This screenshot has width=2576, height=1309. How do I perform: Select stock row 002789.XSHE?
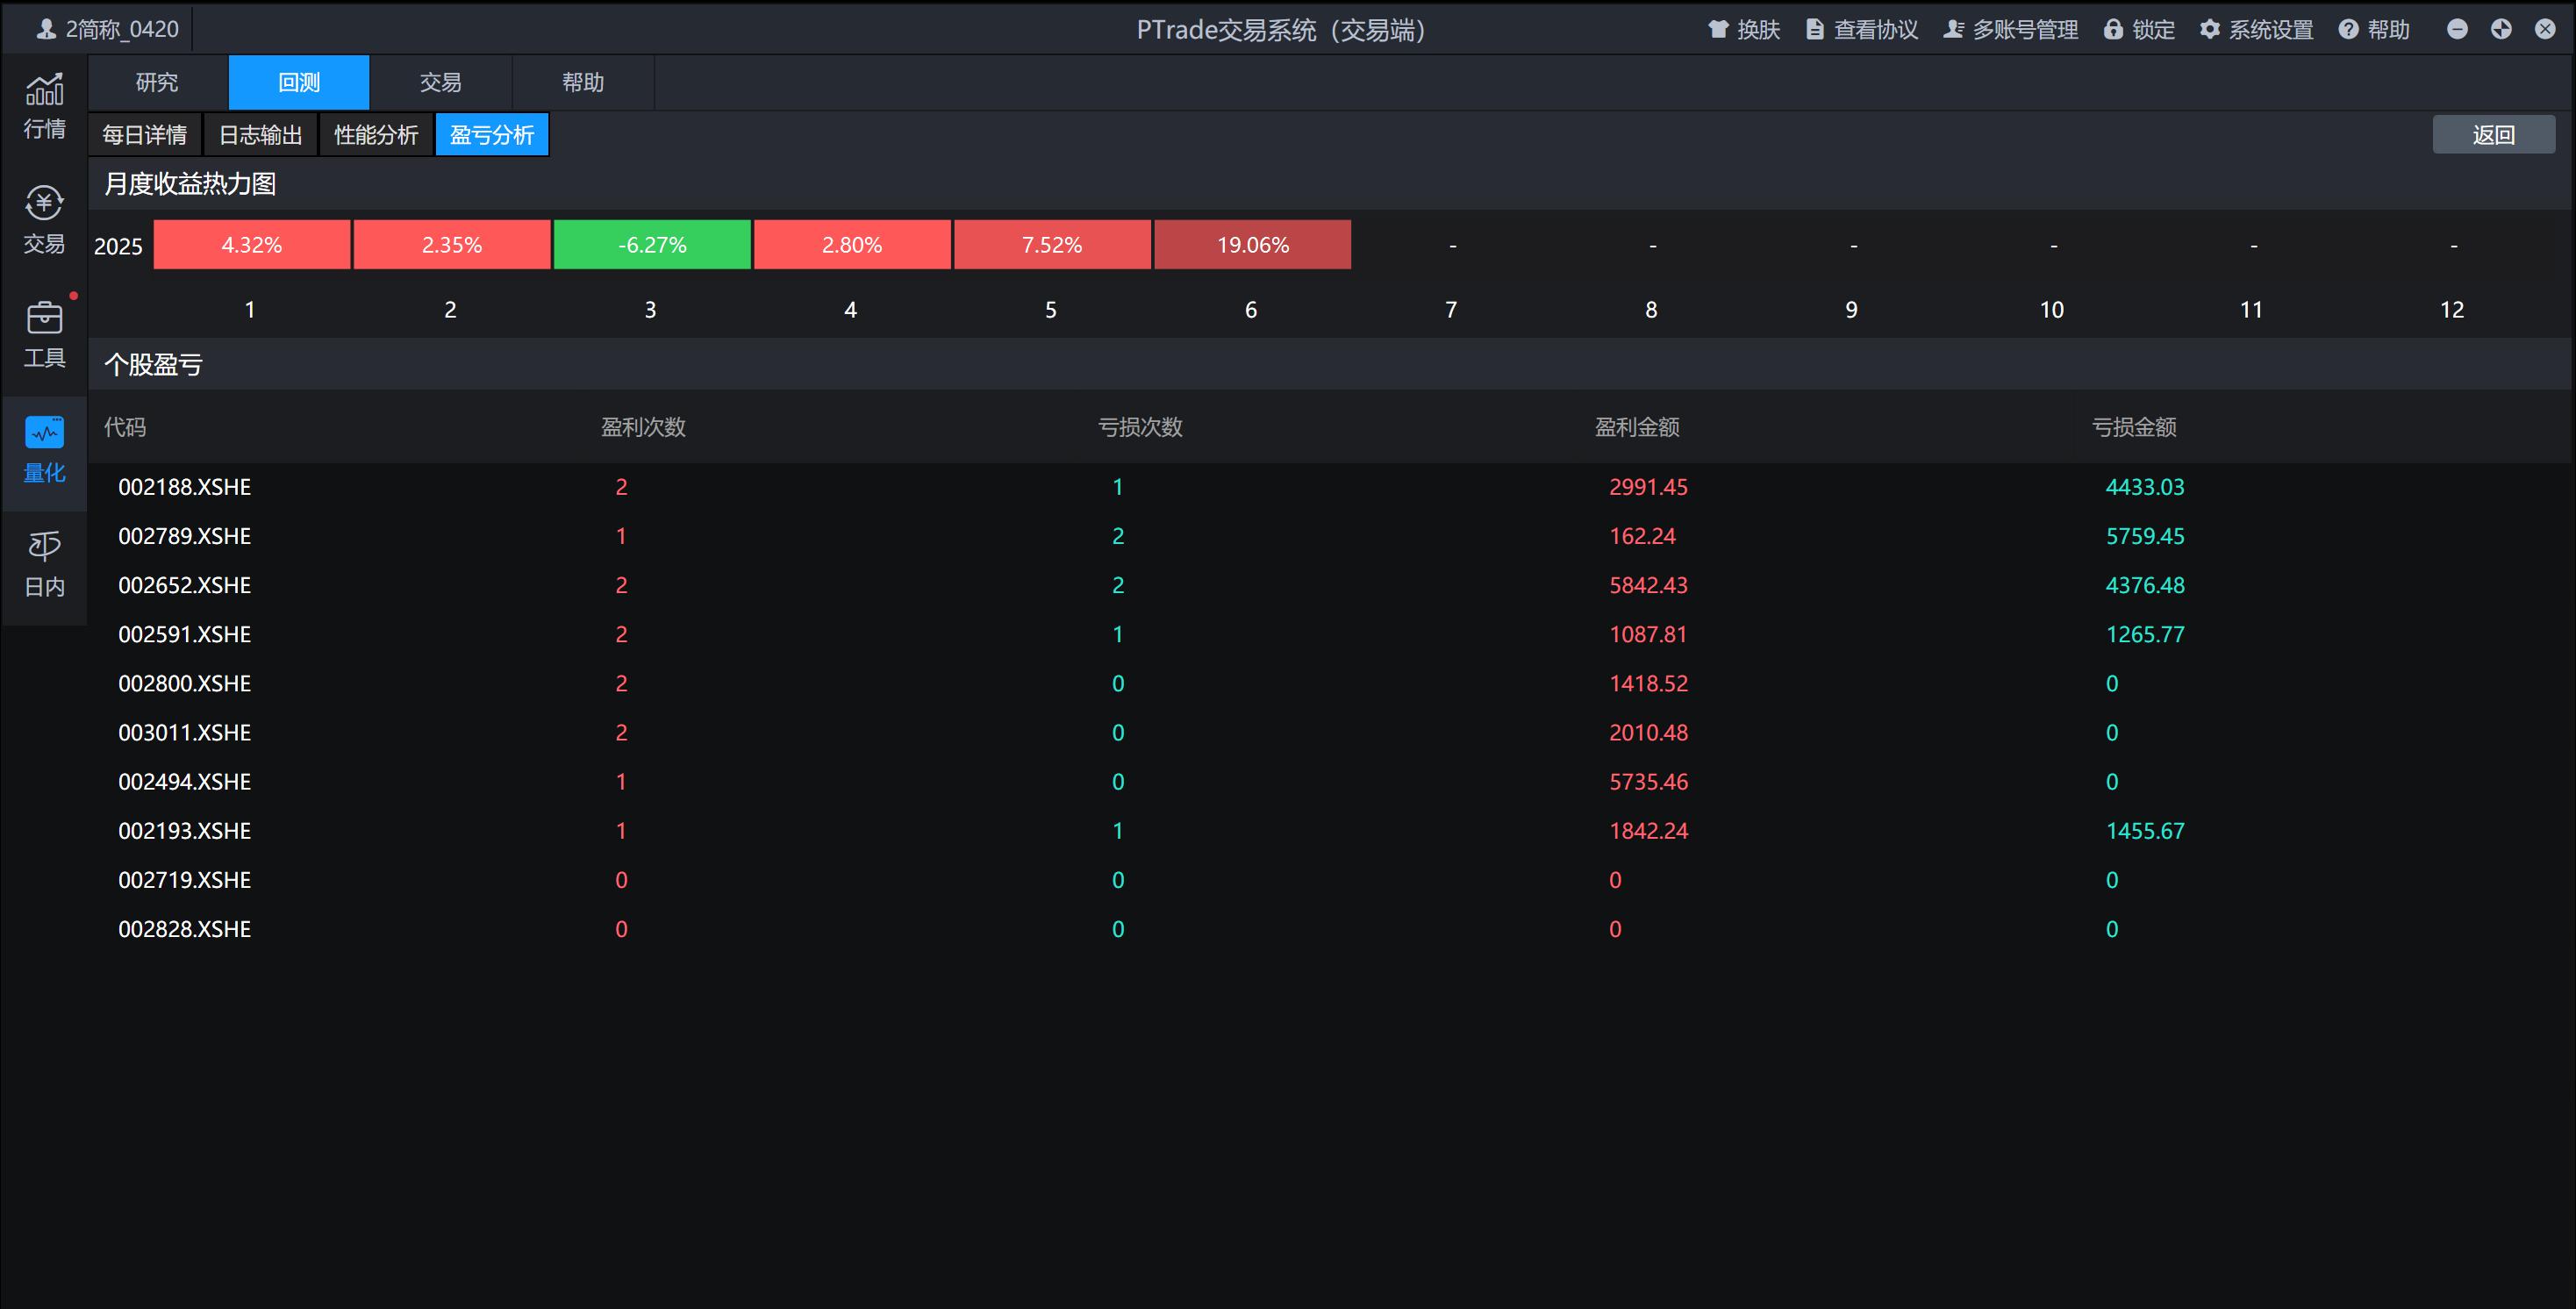tap(1330, 536)
